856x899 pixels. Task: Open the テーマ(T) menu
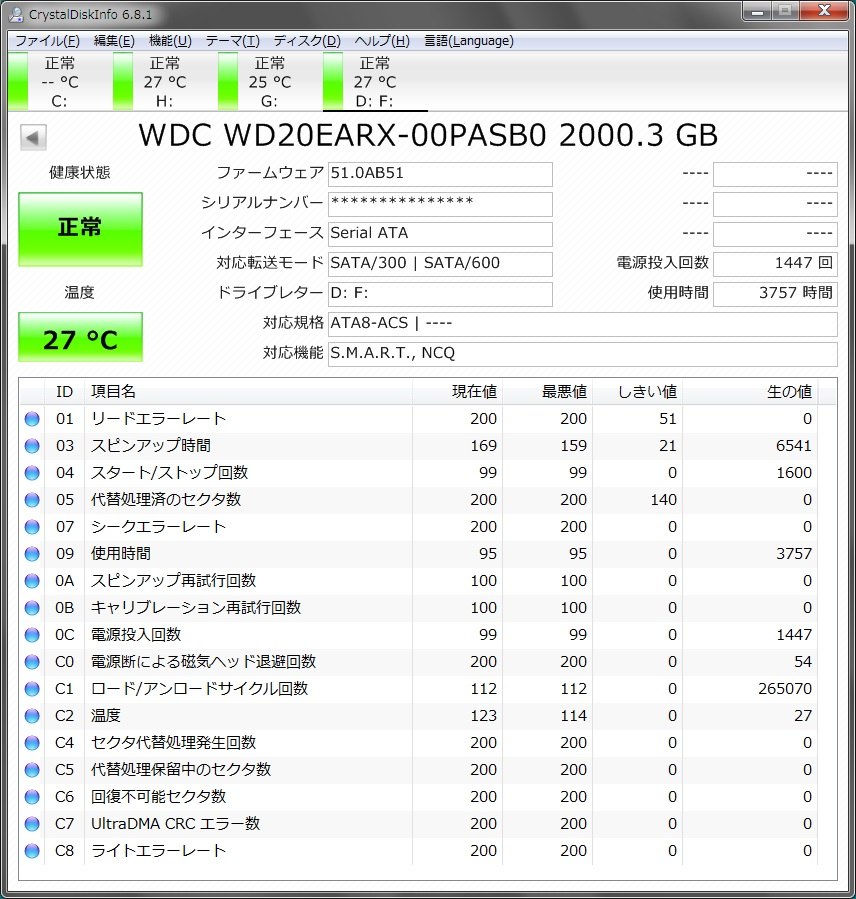click(x=235, y=41)
